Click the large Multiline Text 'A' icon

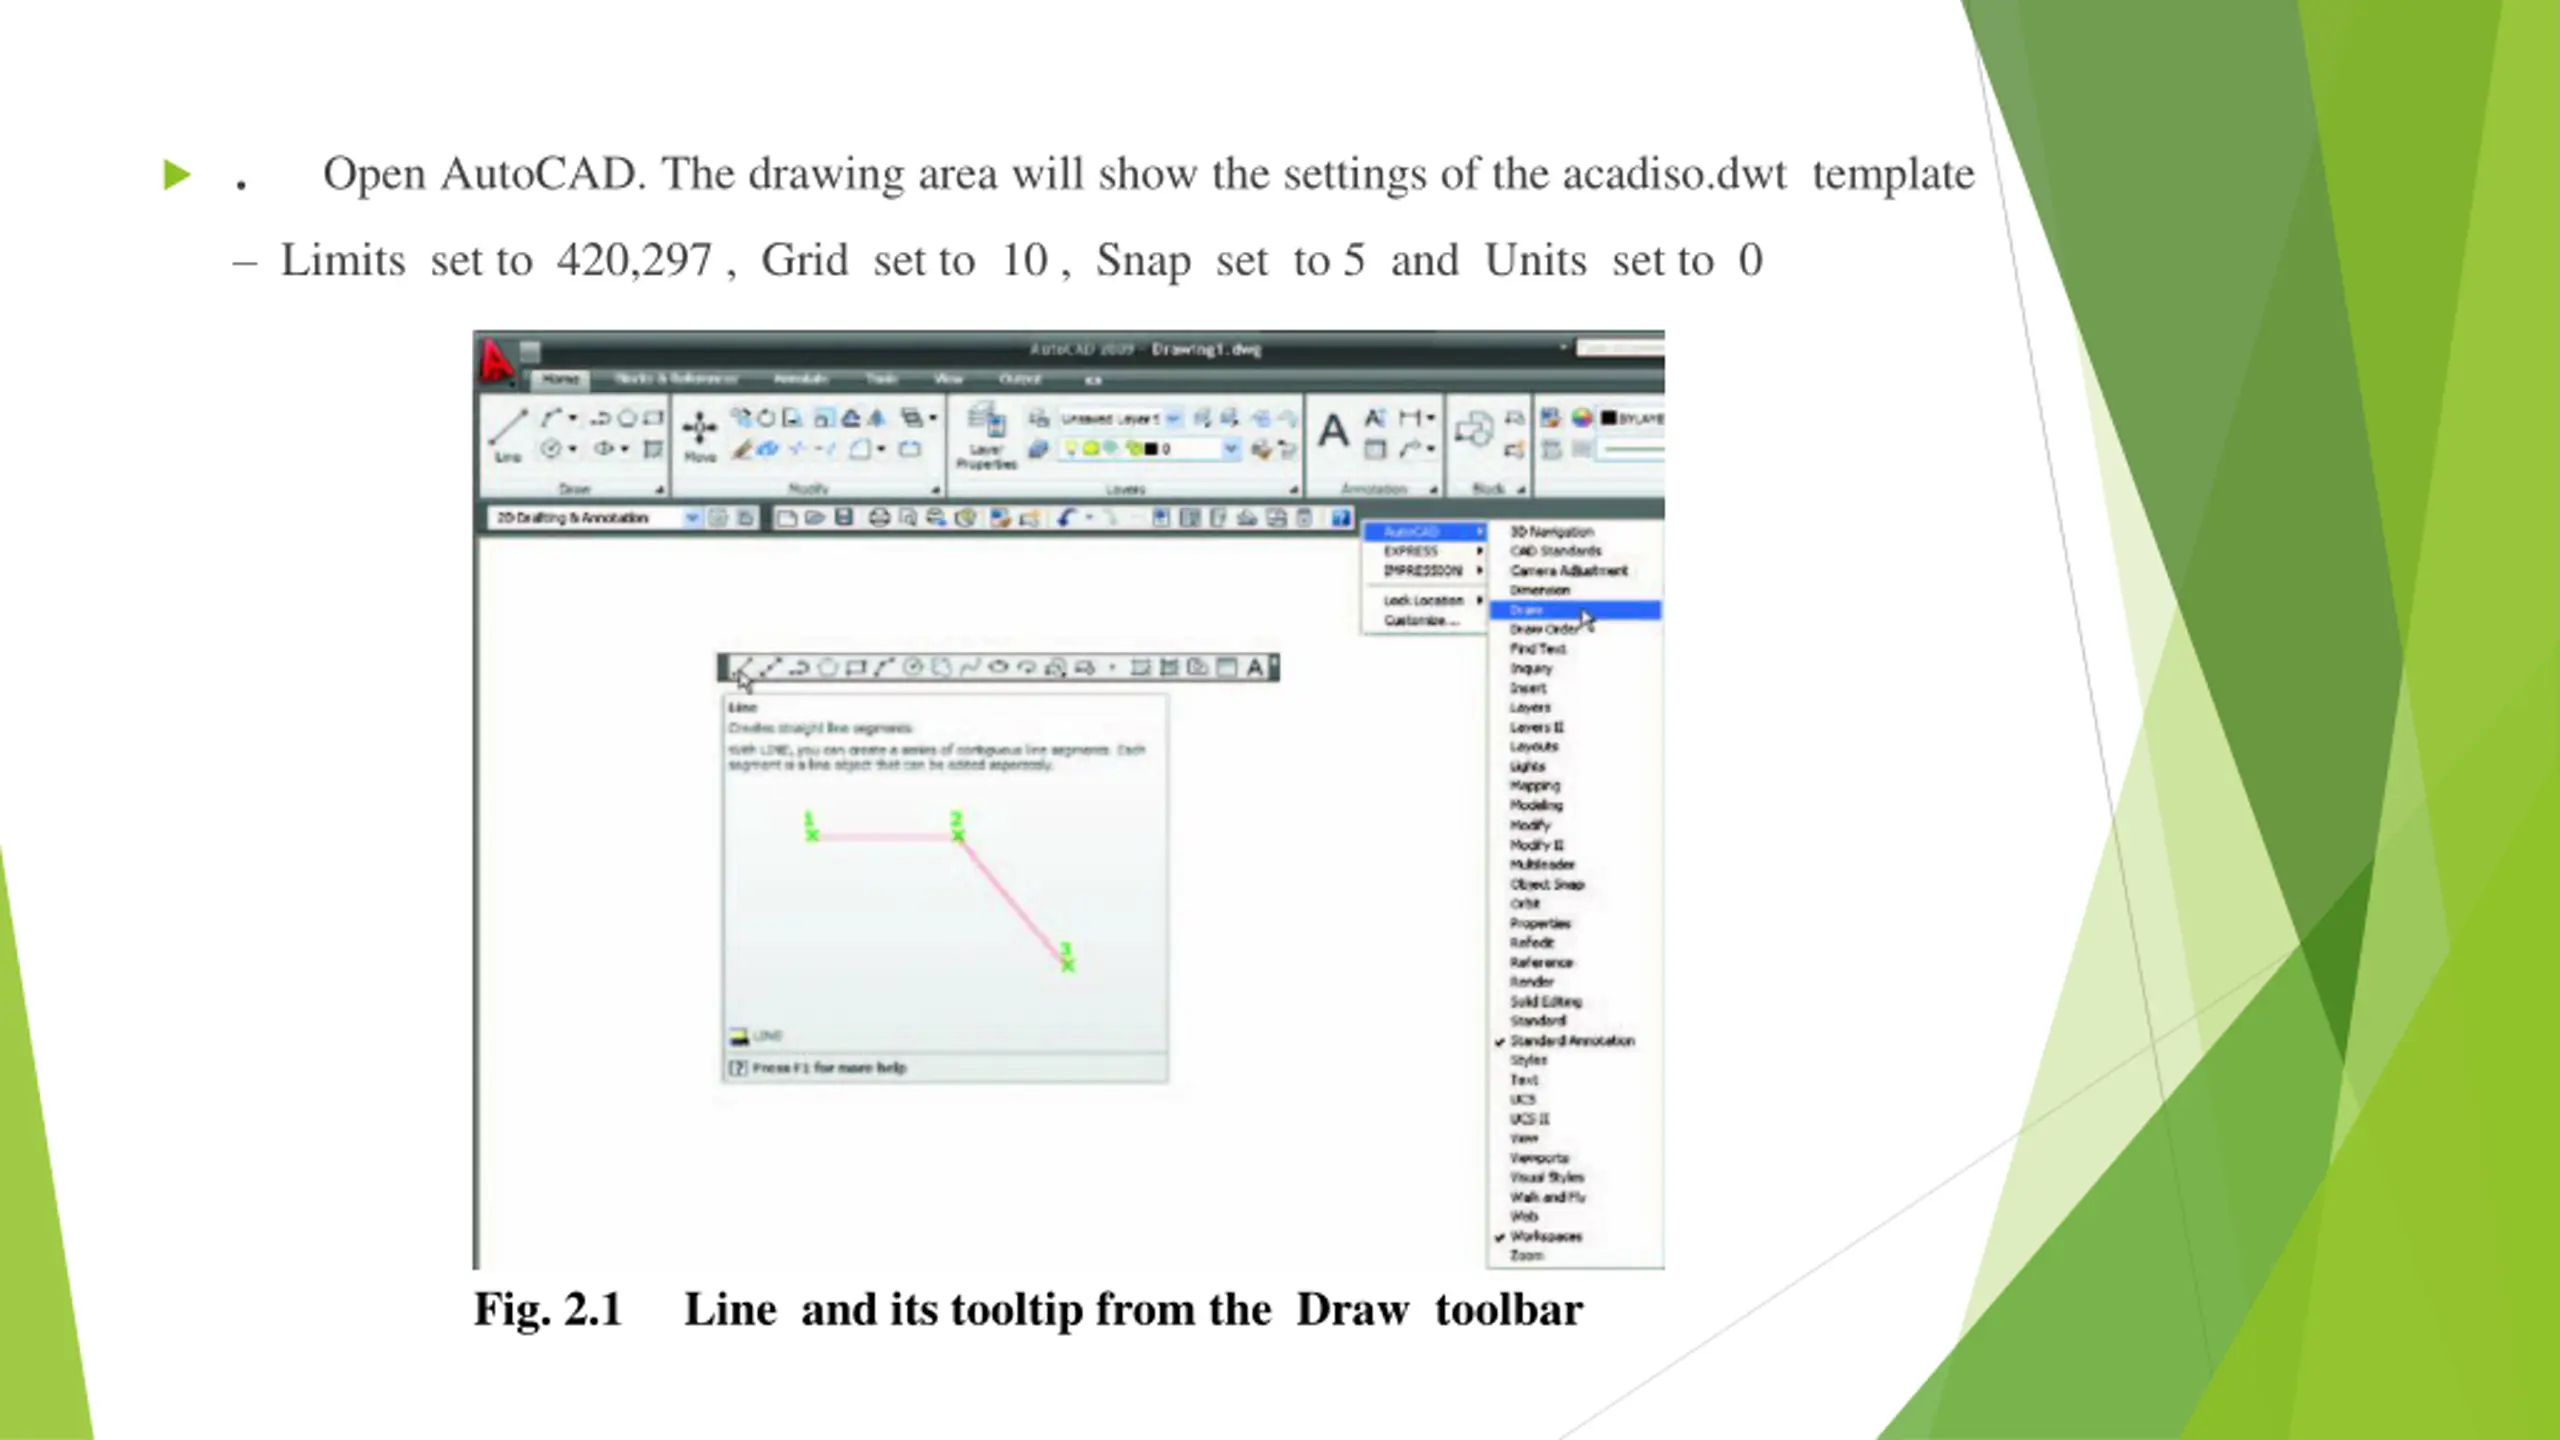pyautogui.click(x=1332, y=433)
